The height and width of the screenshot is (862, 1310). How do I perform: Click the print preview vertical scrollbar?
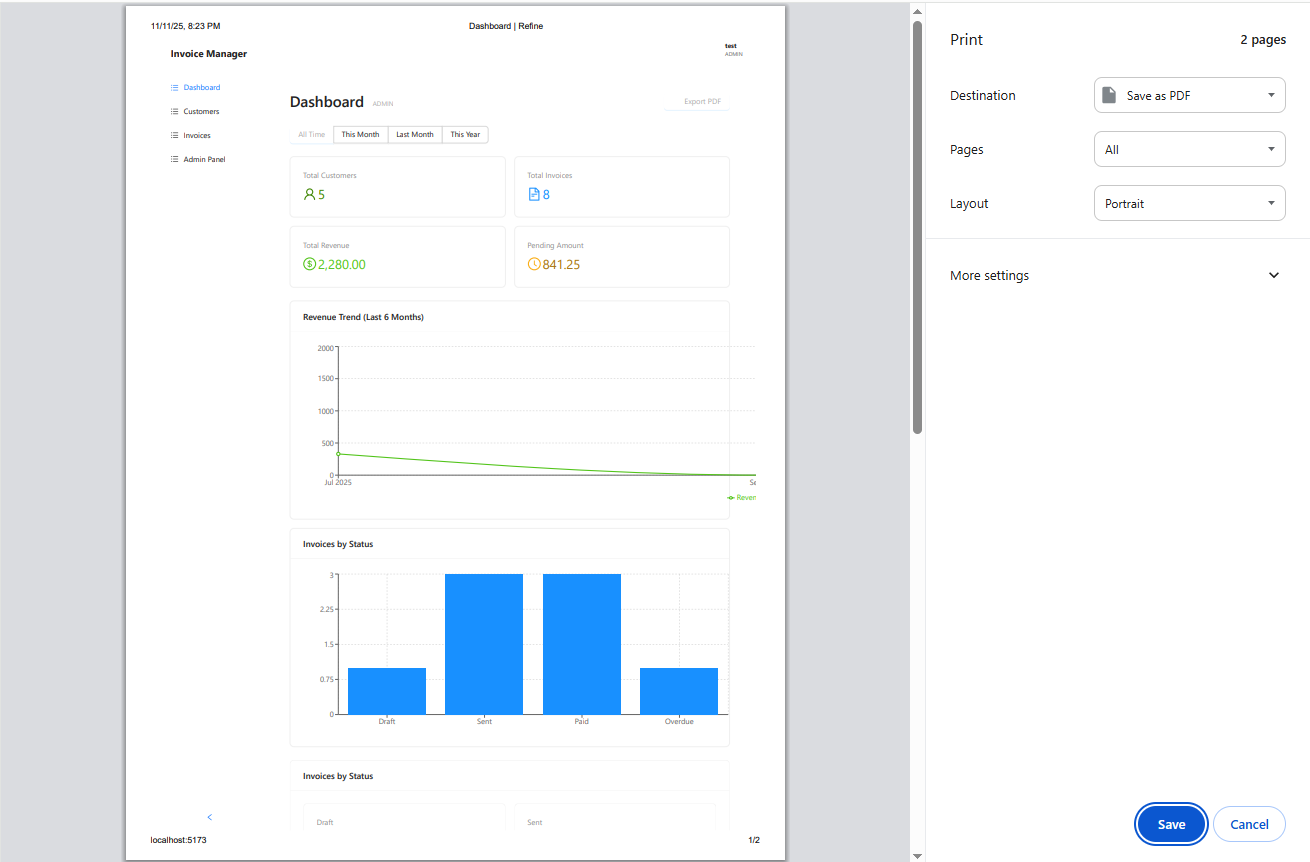[x=917, y=228]
